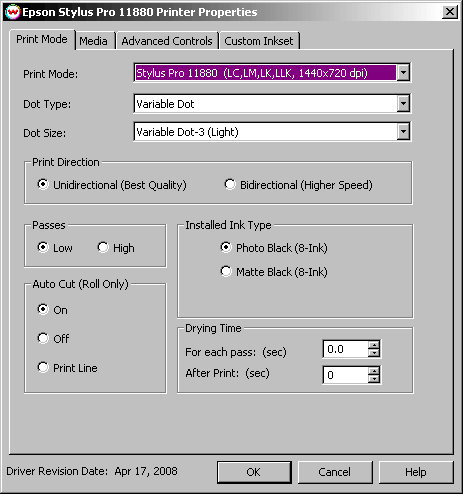Decrease the After Print drying time
Viewport: 463px width, 494px height.
pyautogui.click(x=374, y=379)
